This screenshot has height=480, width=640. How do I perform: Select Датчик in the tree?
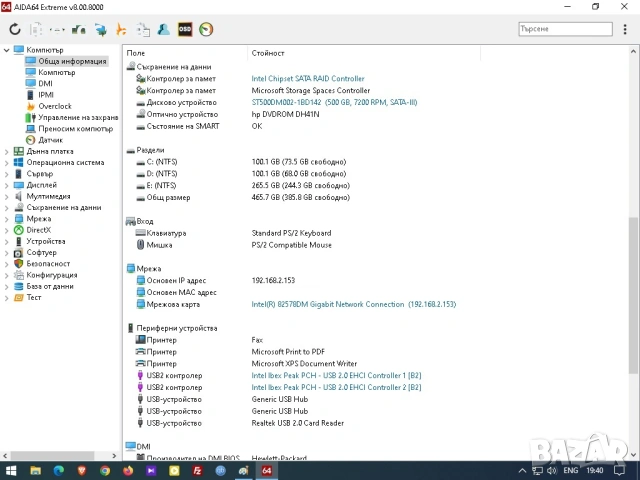(x=51, y=140)
